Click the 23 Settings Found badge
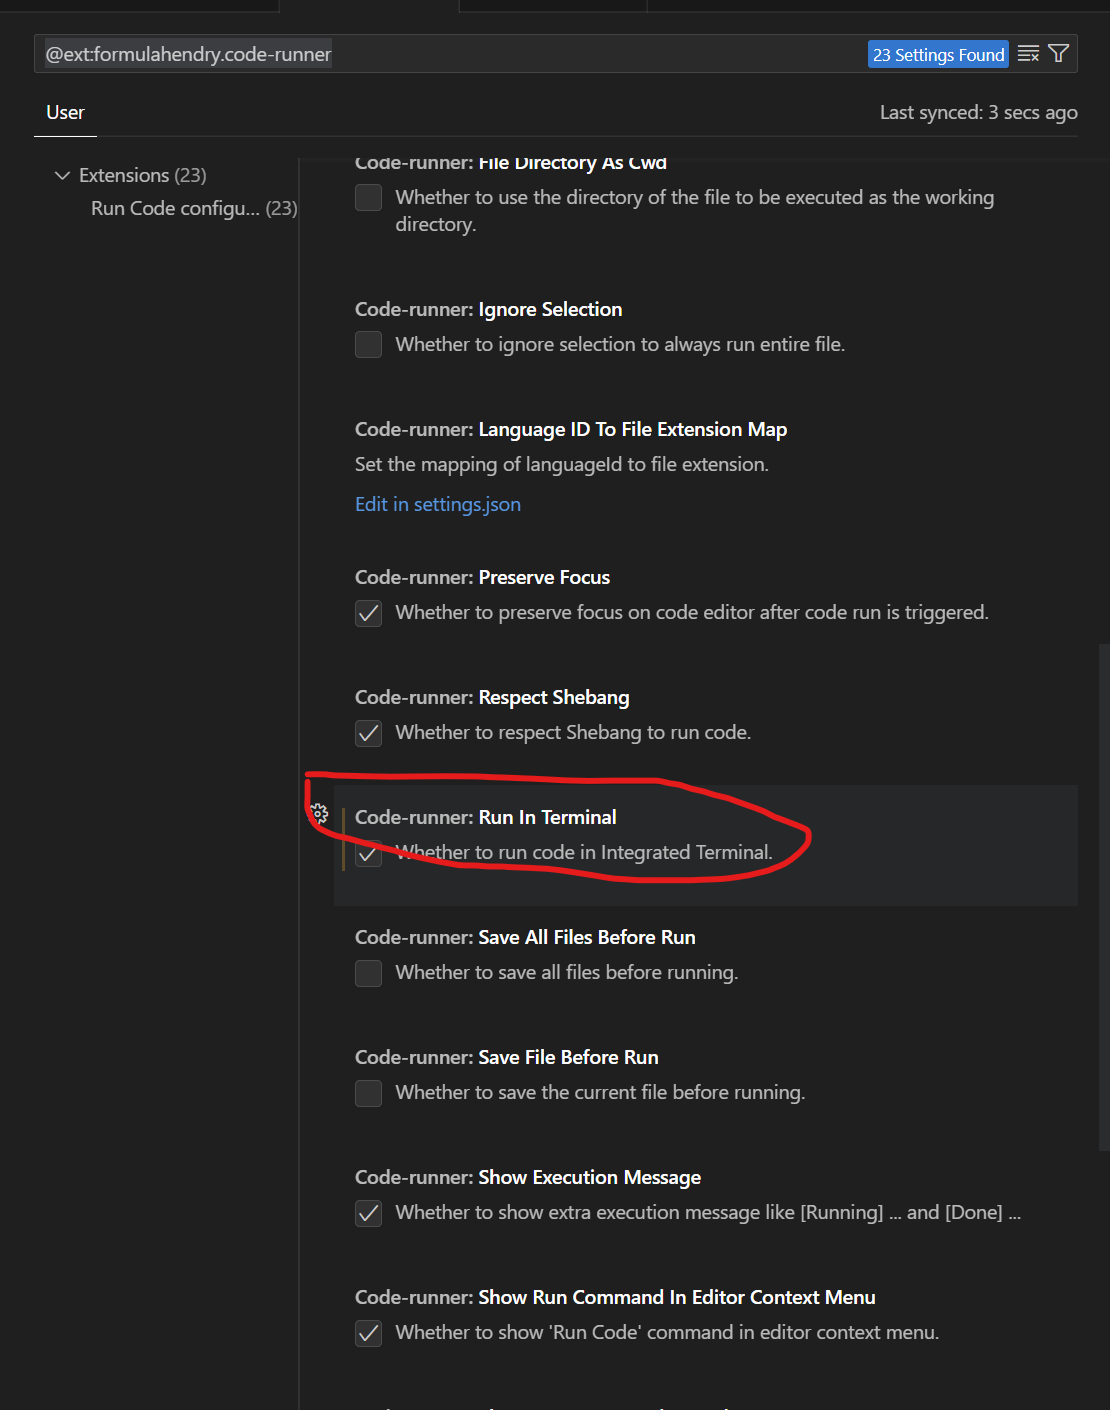The width and height of the screenshot is (1110, 1410). coord(938,55)
